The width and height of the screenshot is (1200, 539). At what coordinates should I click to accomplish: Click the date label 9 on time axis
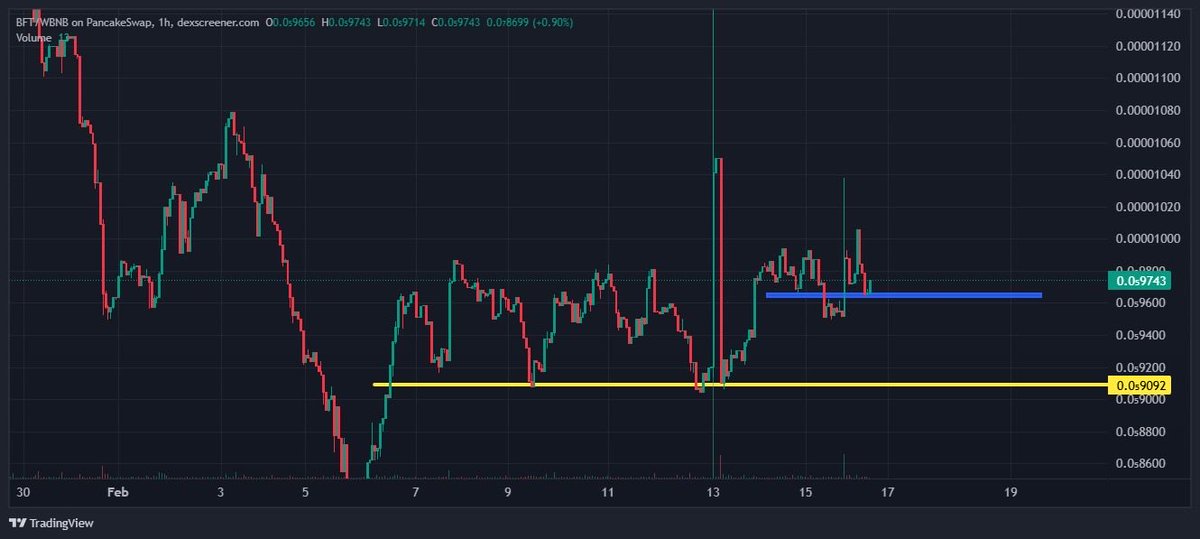508,493
